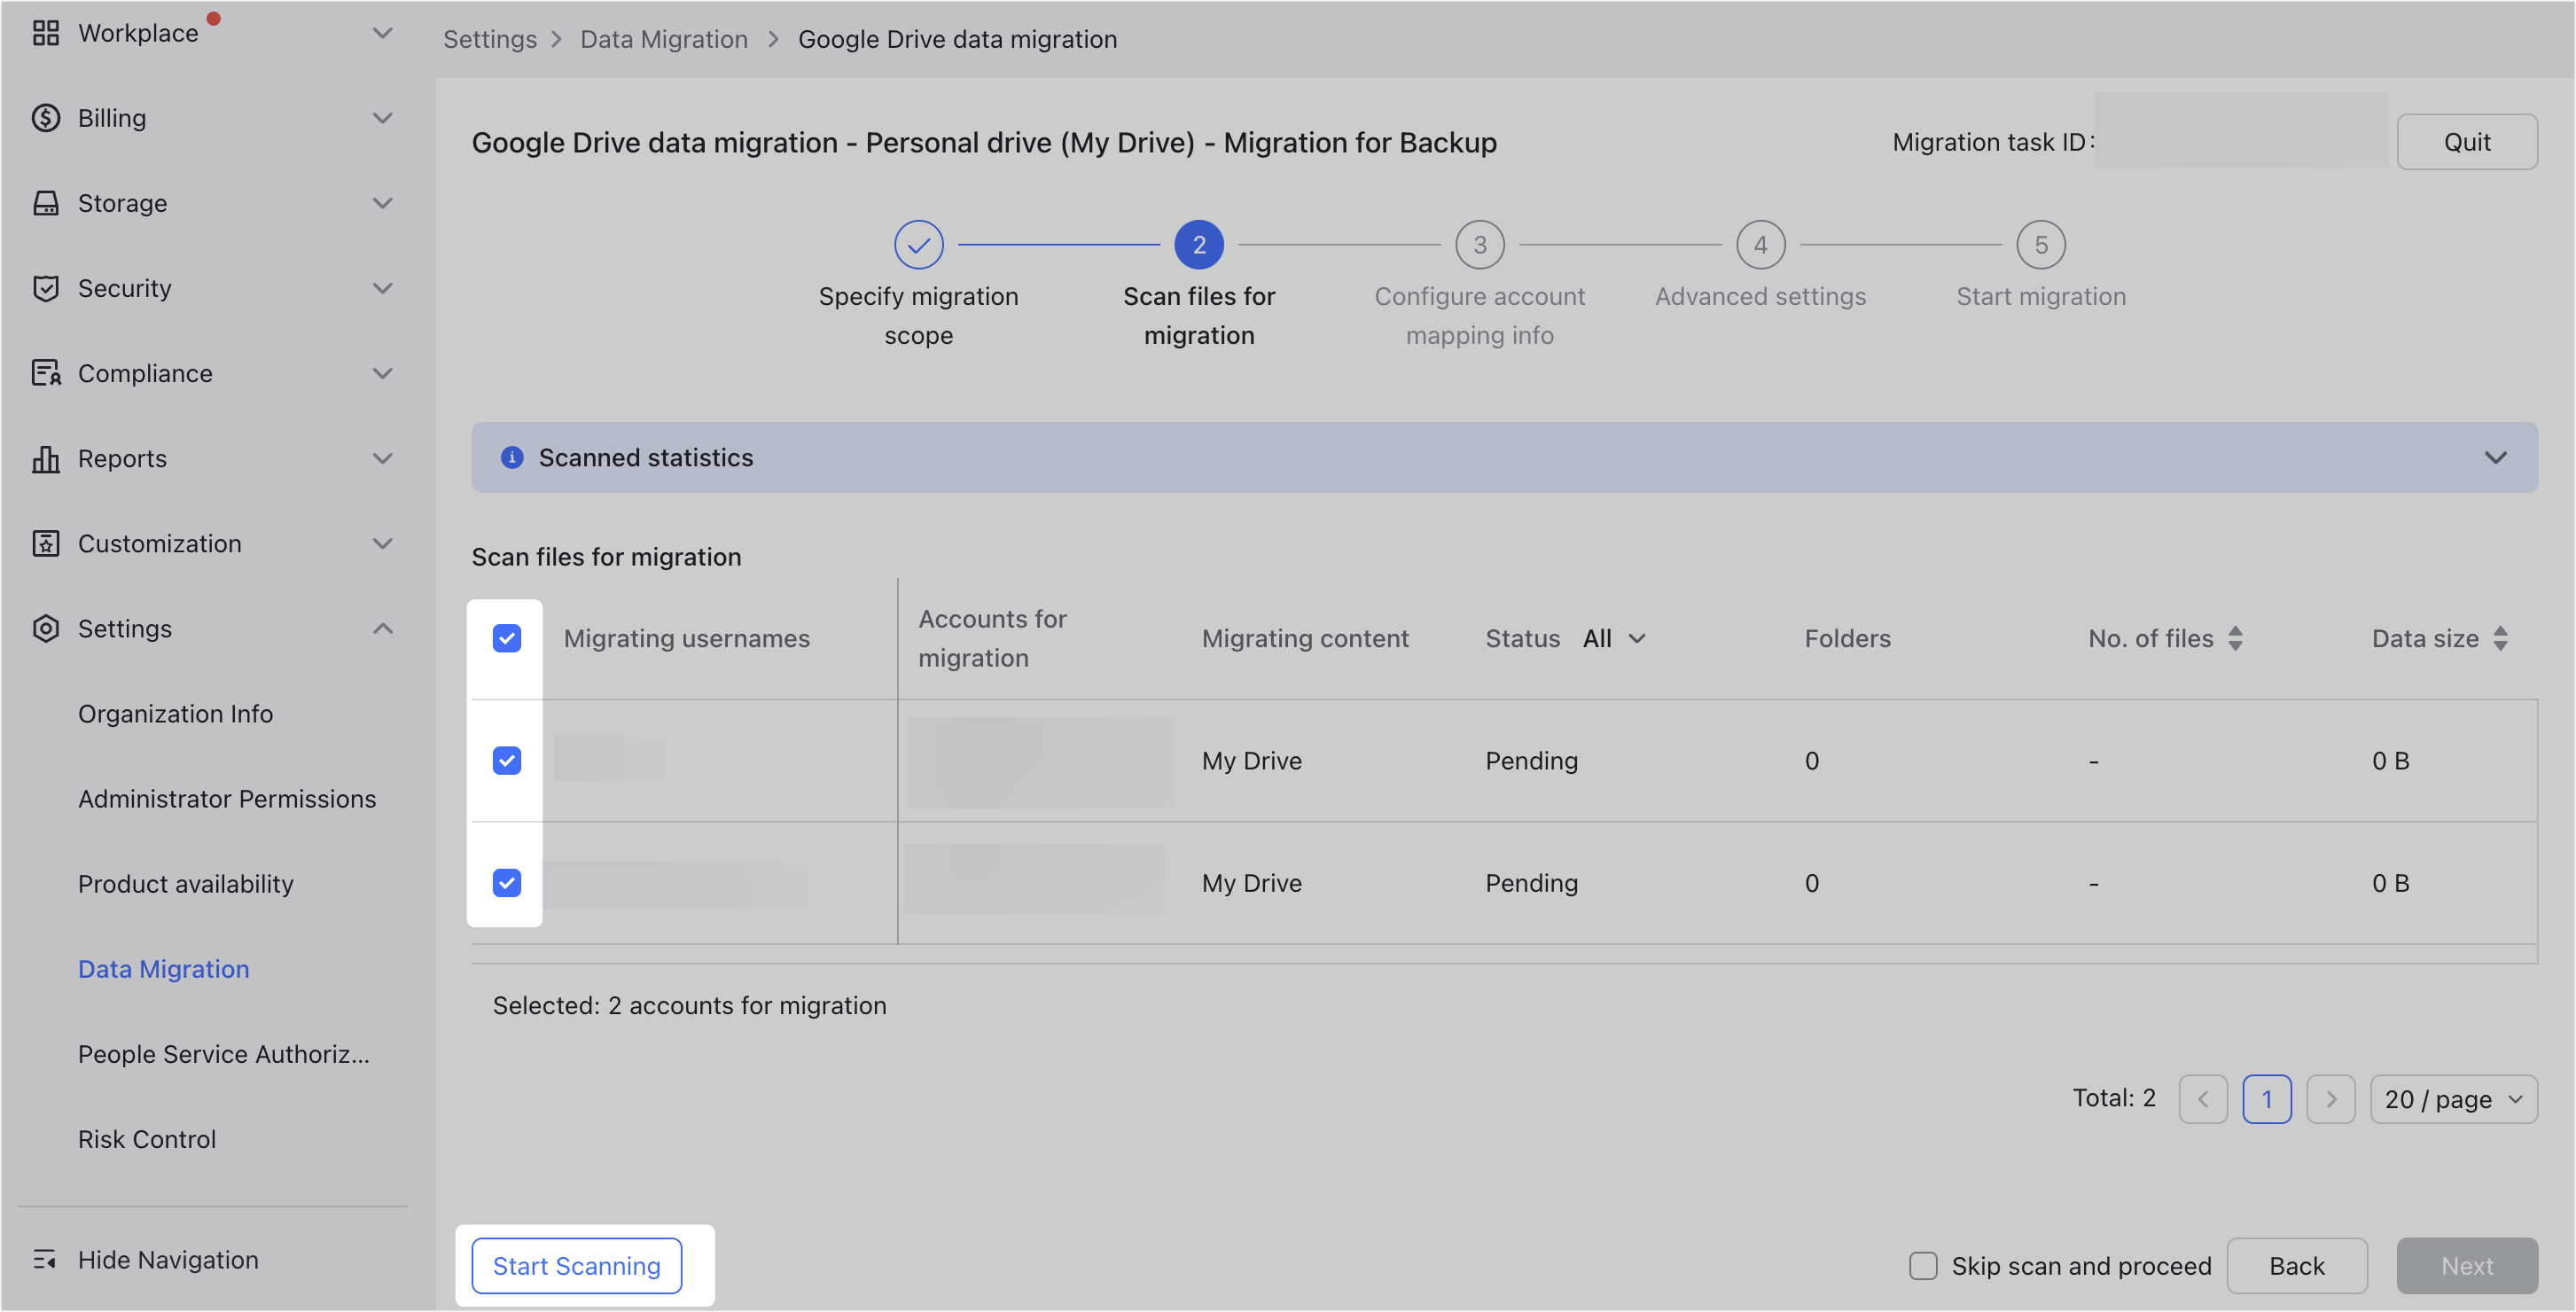Click the Start Scanning button
This screenshot has height=1312, width=2576.
[x=576, y=1265]
